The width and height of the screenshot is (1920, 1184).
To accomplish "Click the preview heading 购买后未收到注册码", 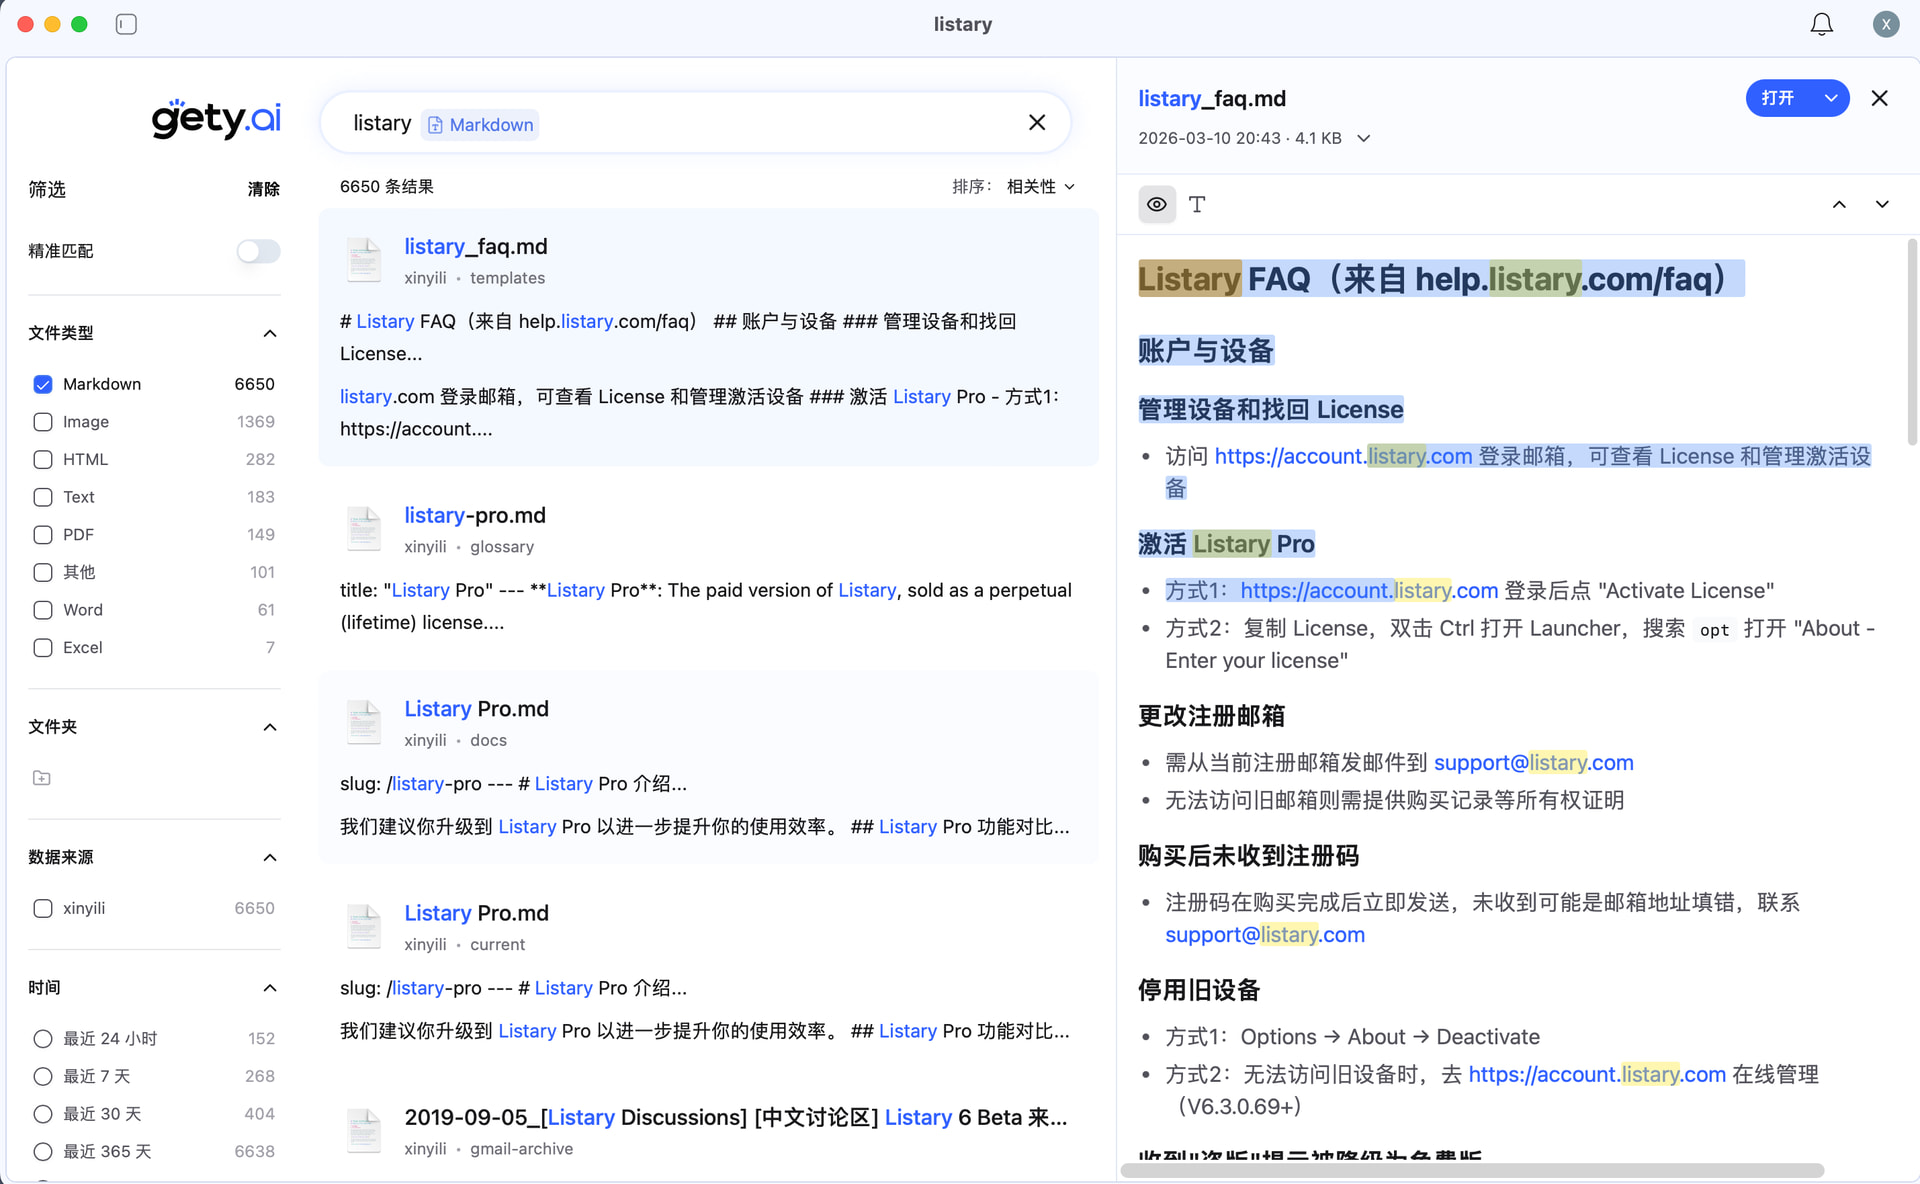I will tap(1248, 856).
